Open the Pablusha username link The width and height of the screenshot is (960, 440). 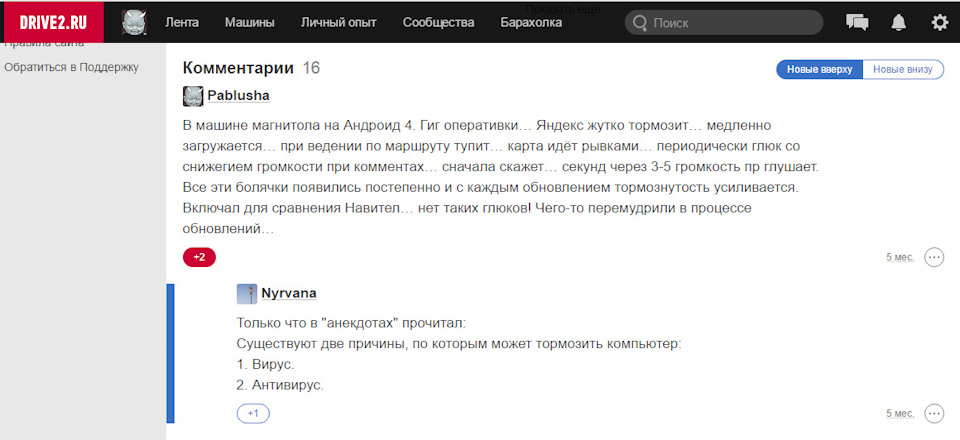238,96
